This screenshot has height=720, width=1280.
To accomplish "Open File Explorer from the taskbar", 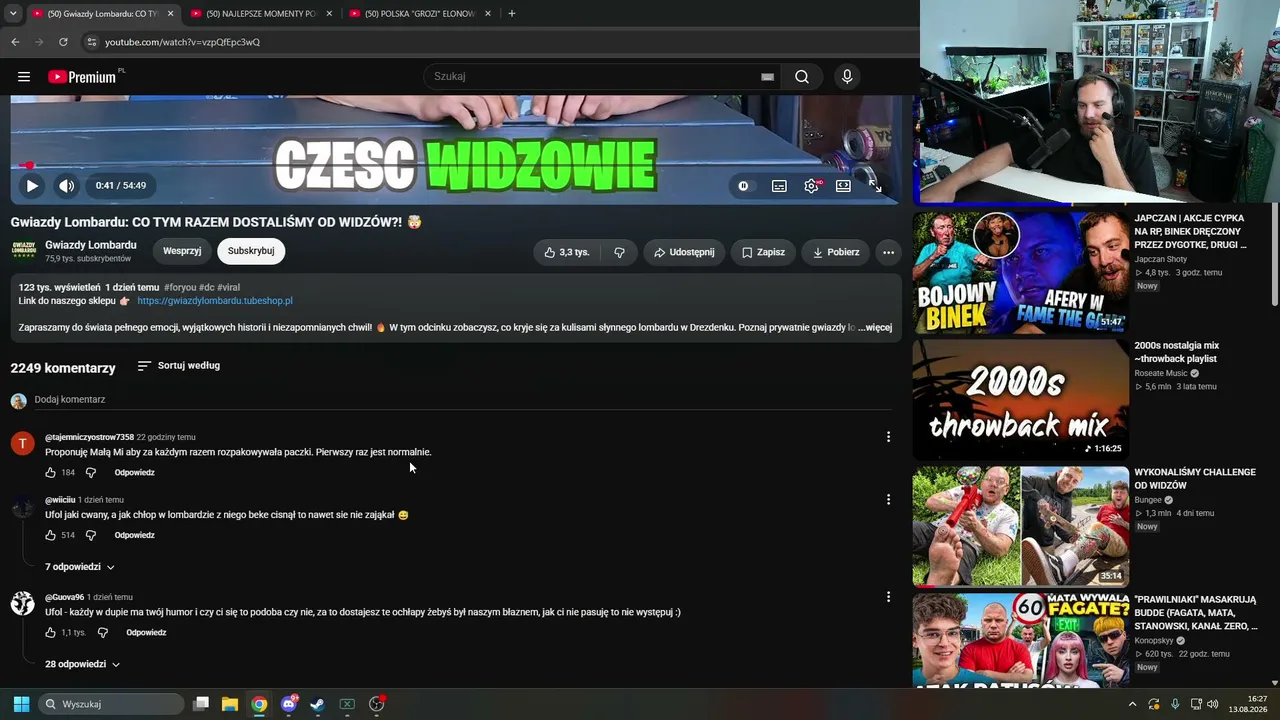I will (230, 704).
